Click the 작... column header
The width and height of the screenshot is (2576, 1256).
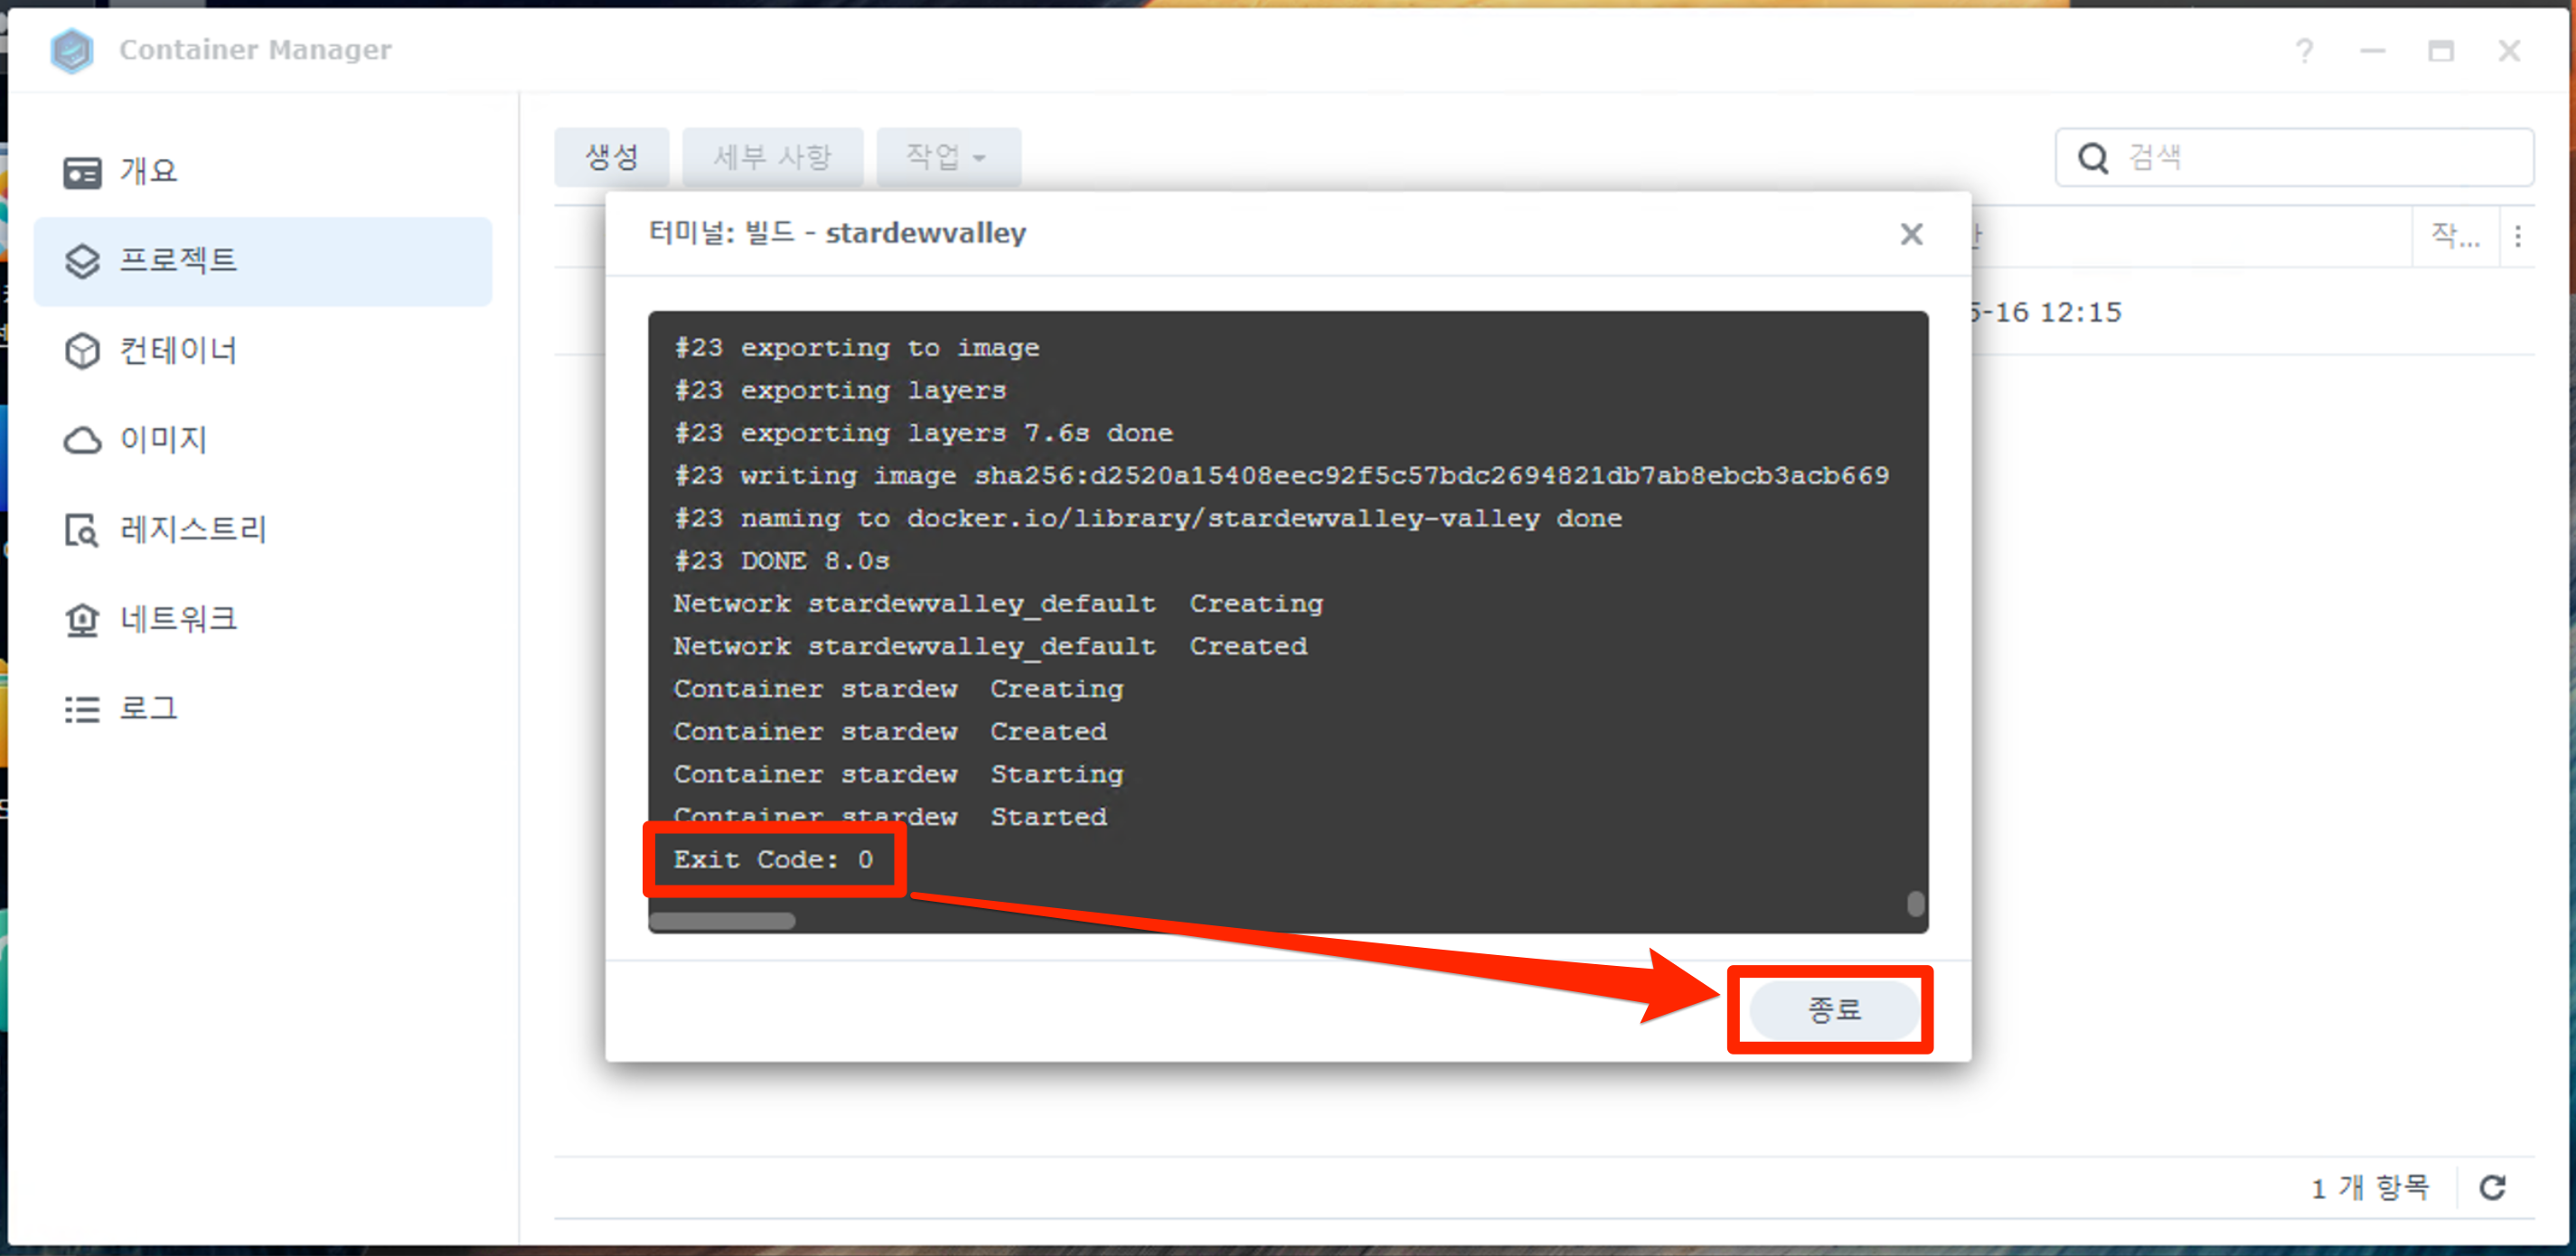pyautogui.click(x=2456, y=236)
